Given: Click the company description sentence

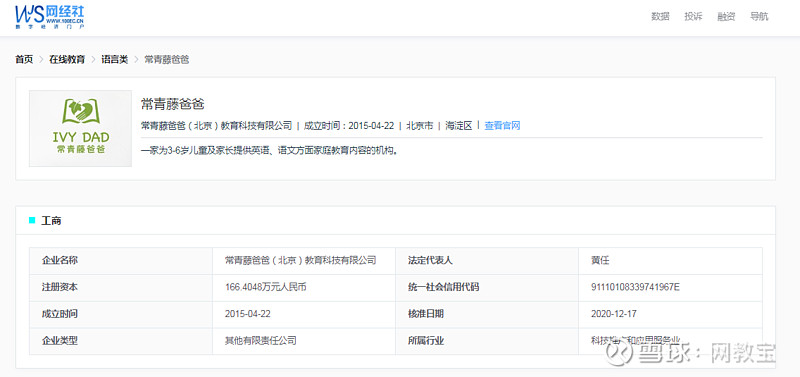Looking at the screenshot, I should tap(268, 151).
